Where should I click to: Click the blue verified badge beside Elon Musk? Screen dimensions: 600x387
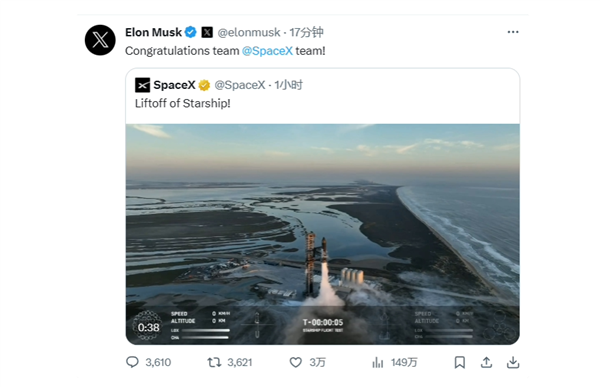191,32
